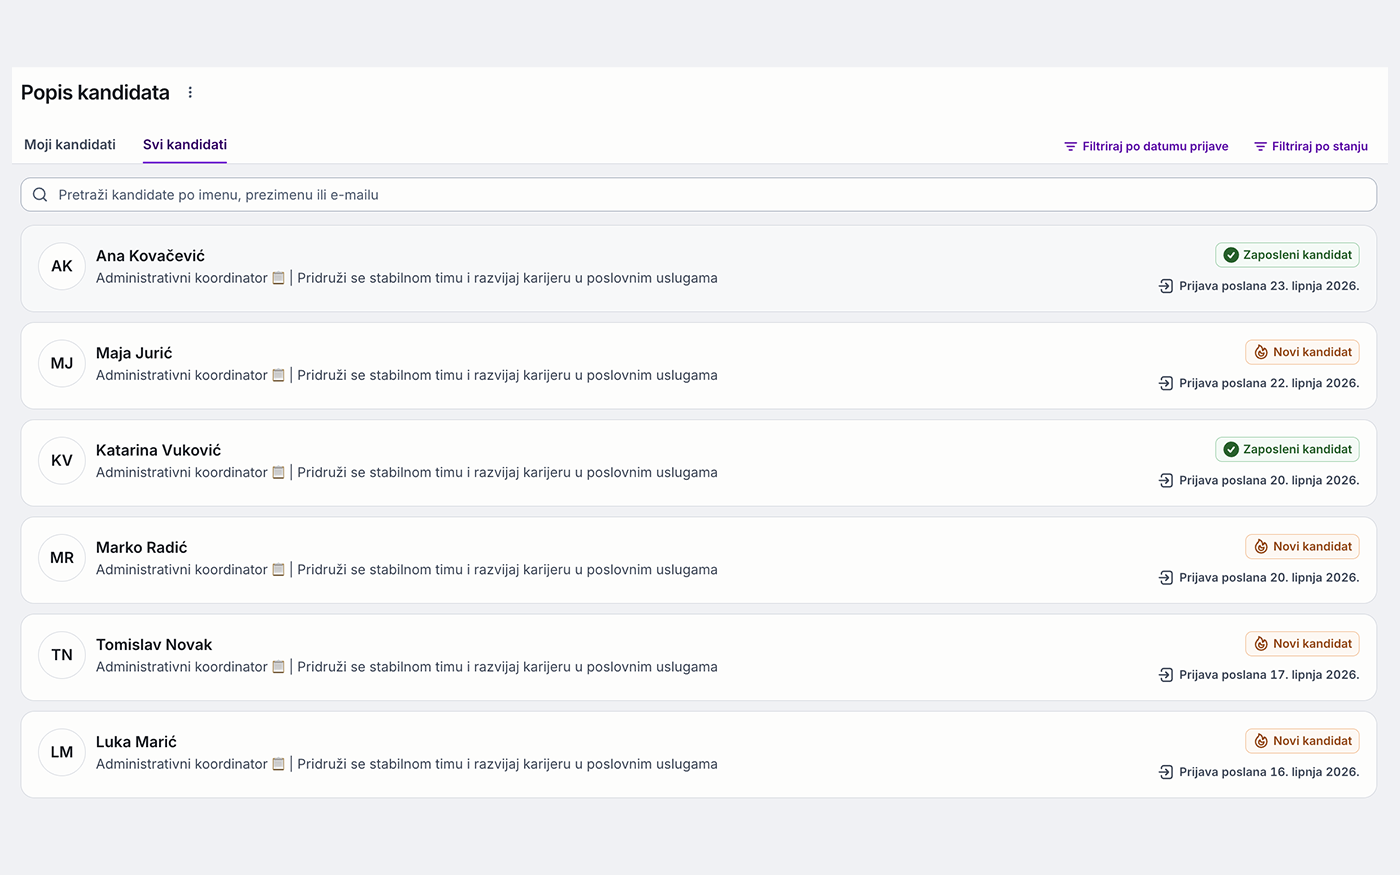Switch to the Moji kandidati tab
Image resolution: width=1400 pixels, height=875 pixels.
click(70, 145)
